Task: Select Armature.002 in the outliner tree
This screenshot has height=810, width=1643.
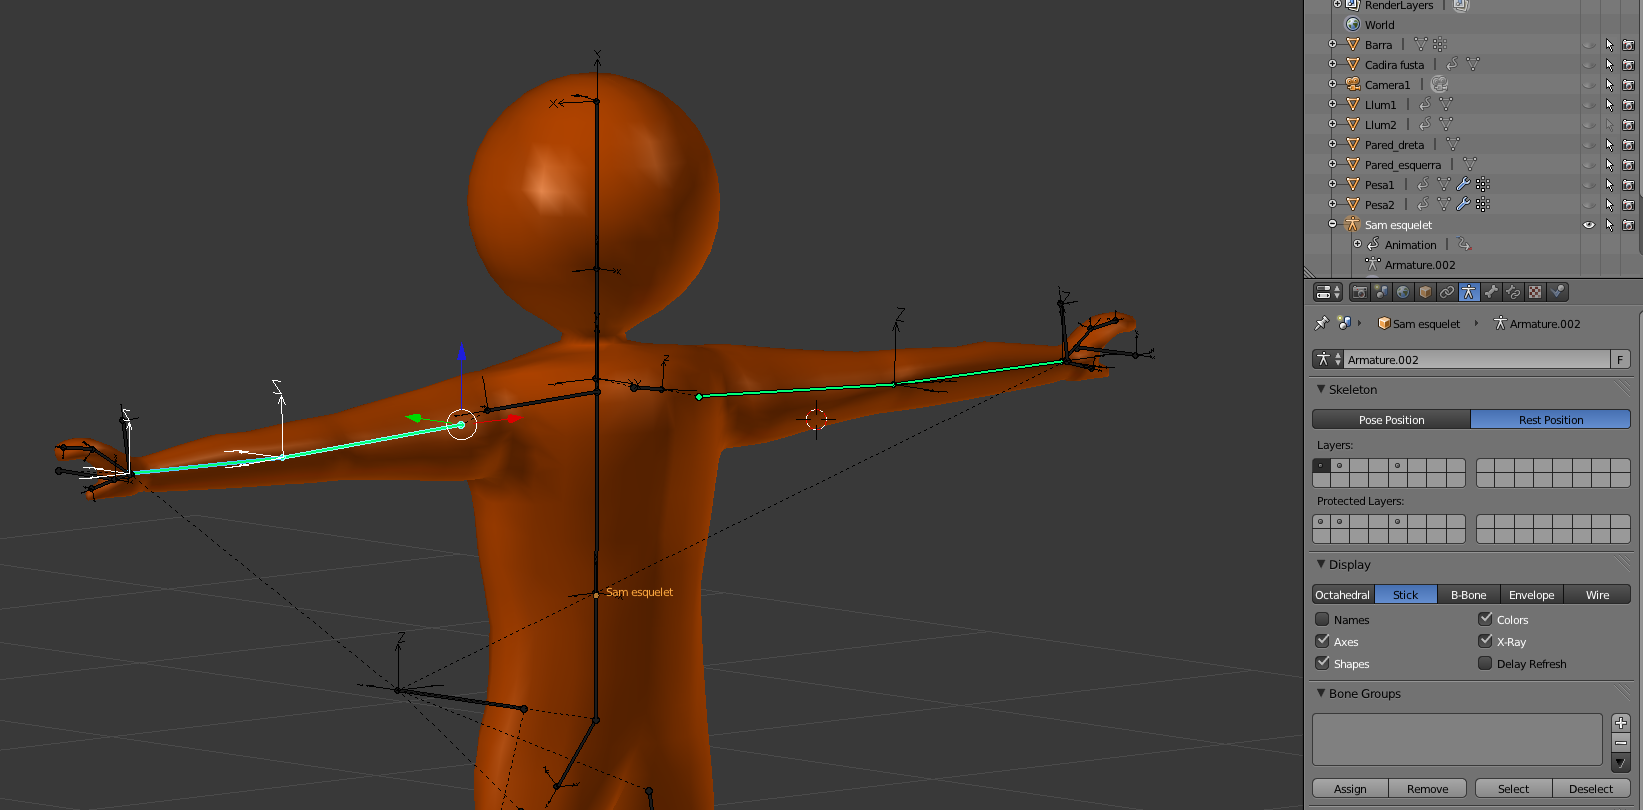Action: (1420, 265)
